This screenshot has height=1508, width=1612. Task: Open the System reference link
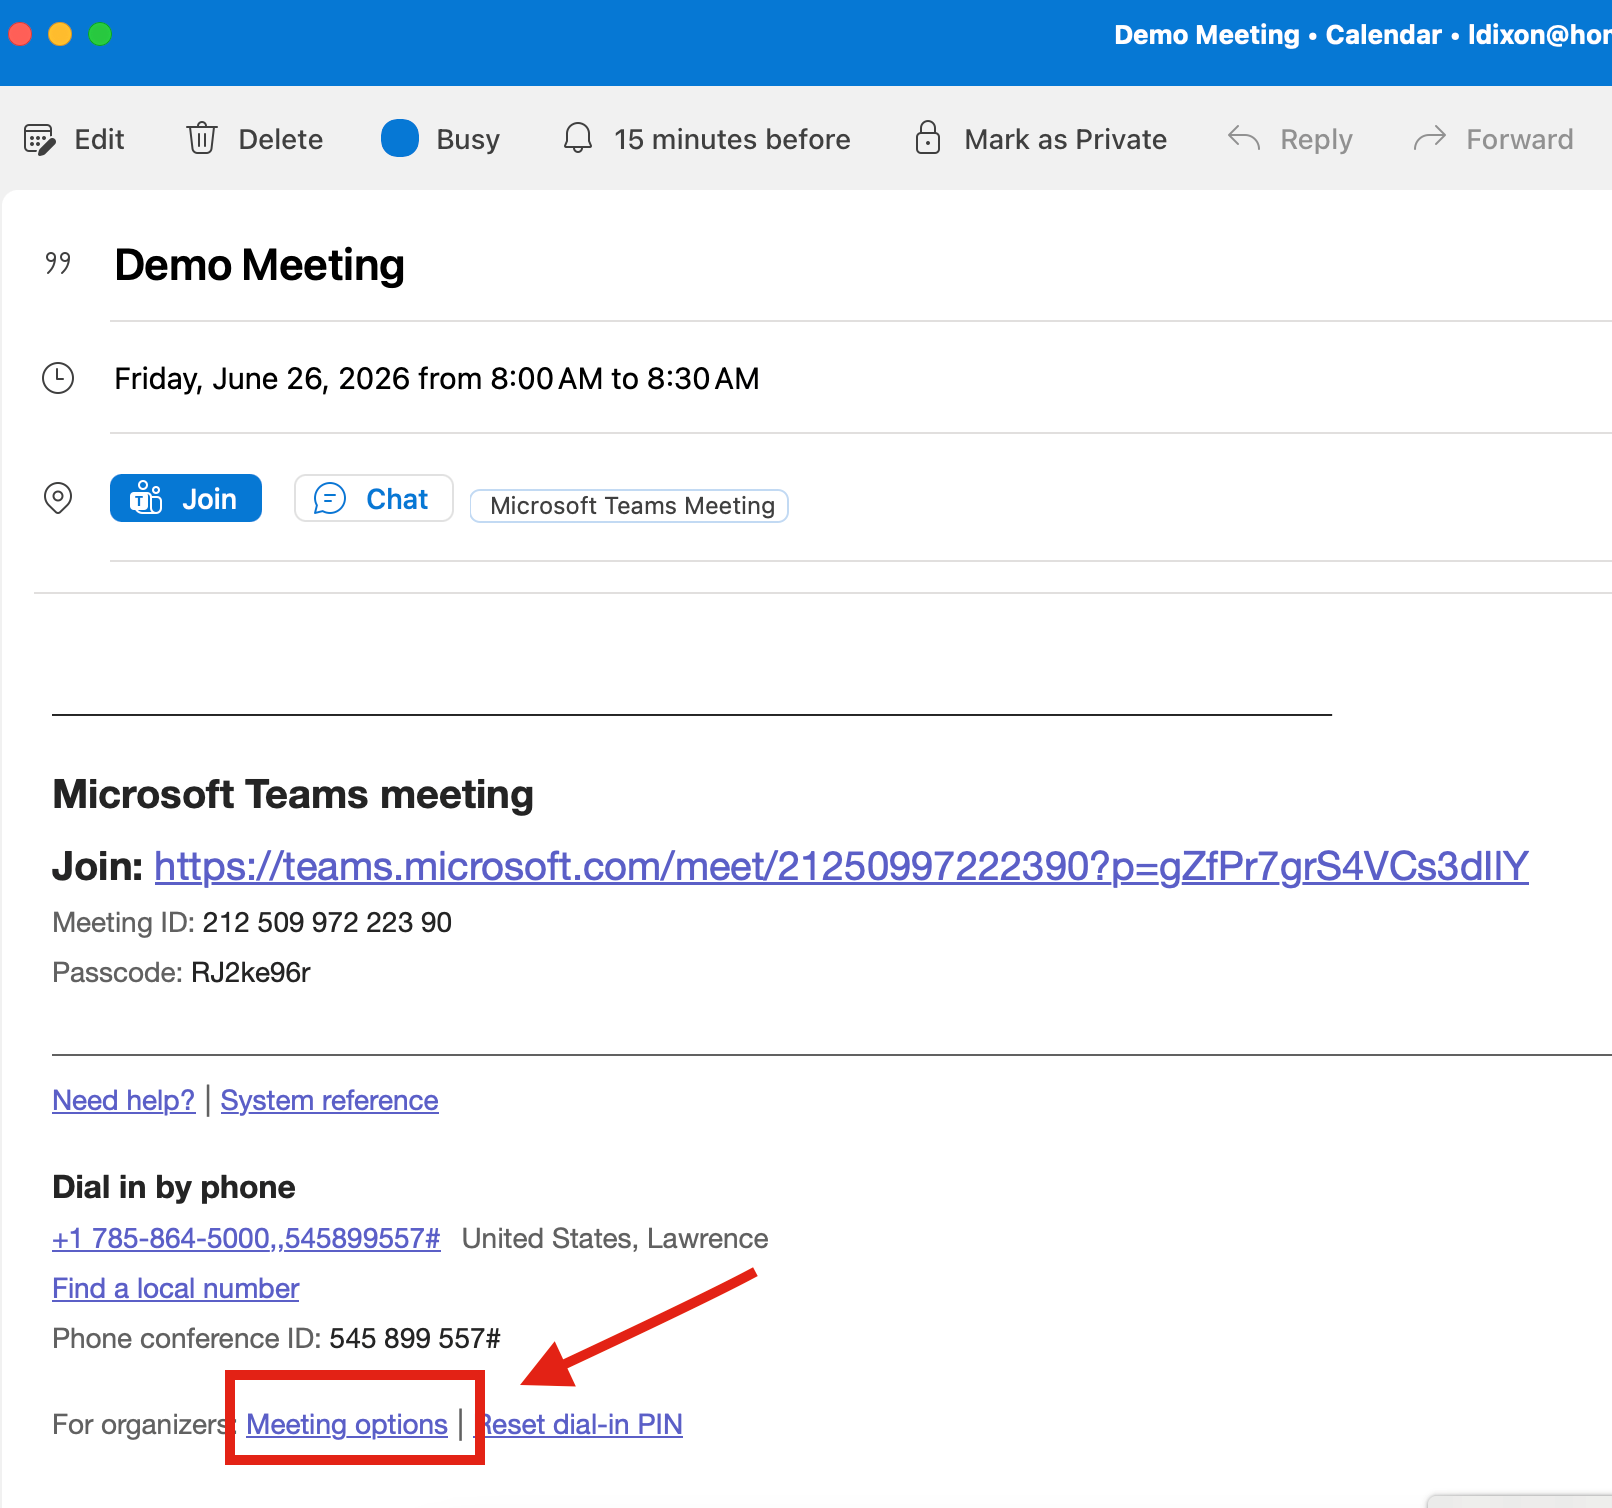pos(329,1100)
